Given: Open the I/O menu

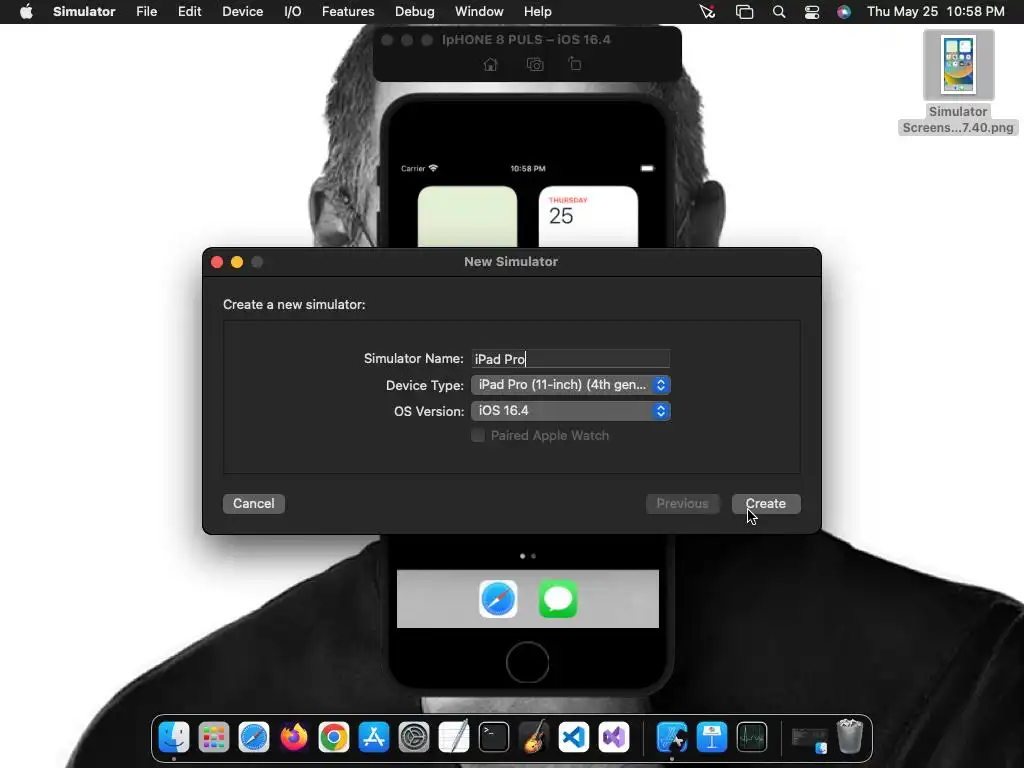Looking at the screenshot, I should point(293,12).
